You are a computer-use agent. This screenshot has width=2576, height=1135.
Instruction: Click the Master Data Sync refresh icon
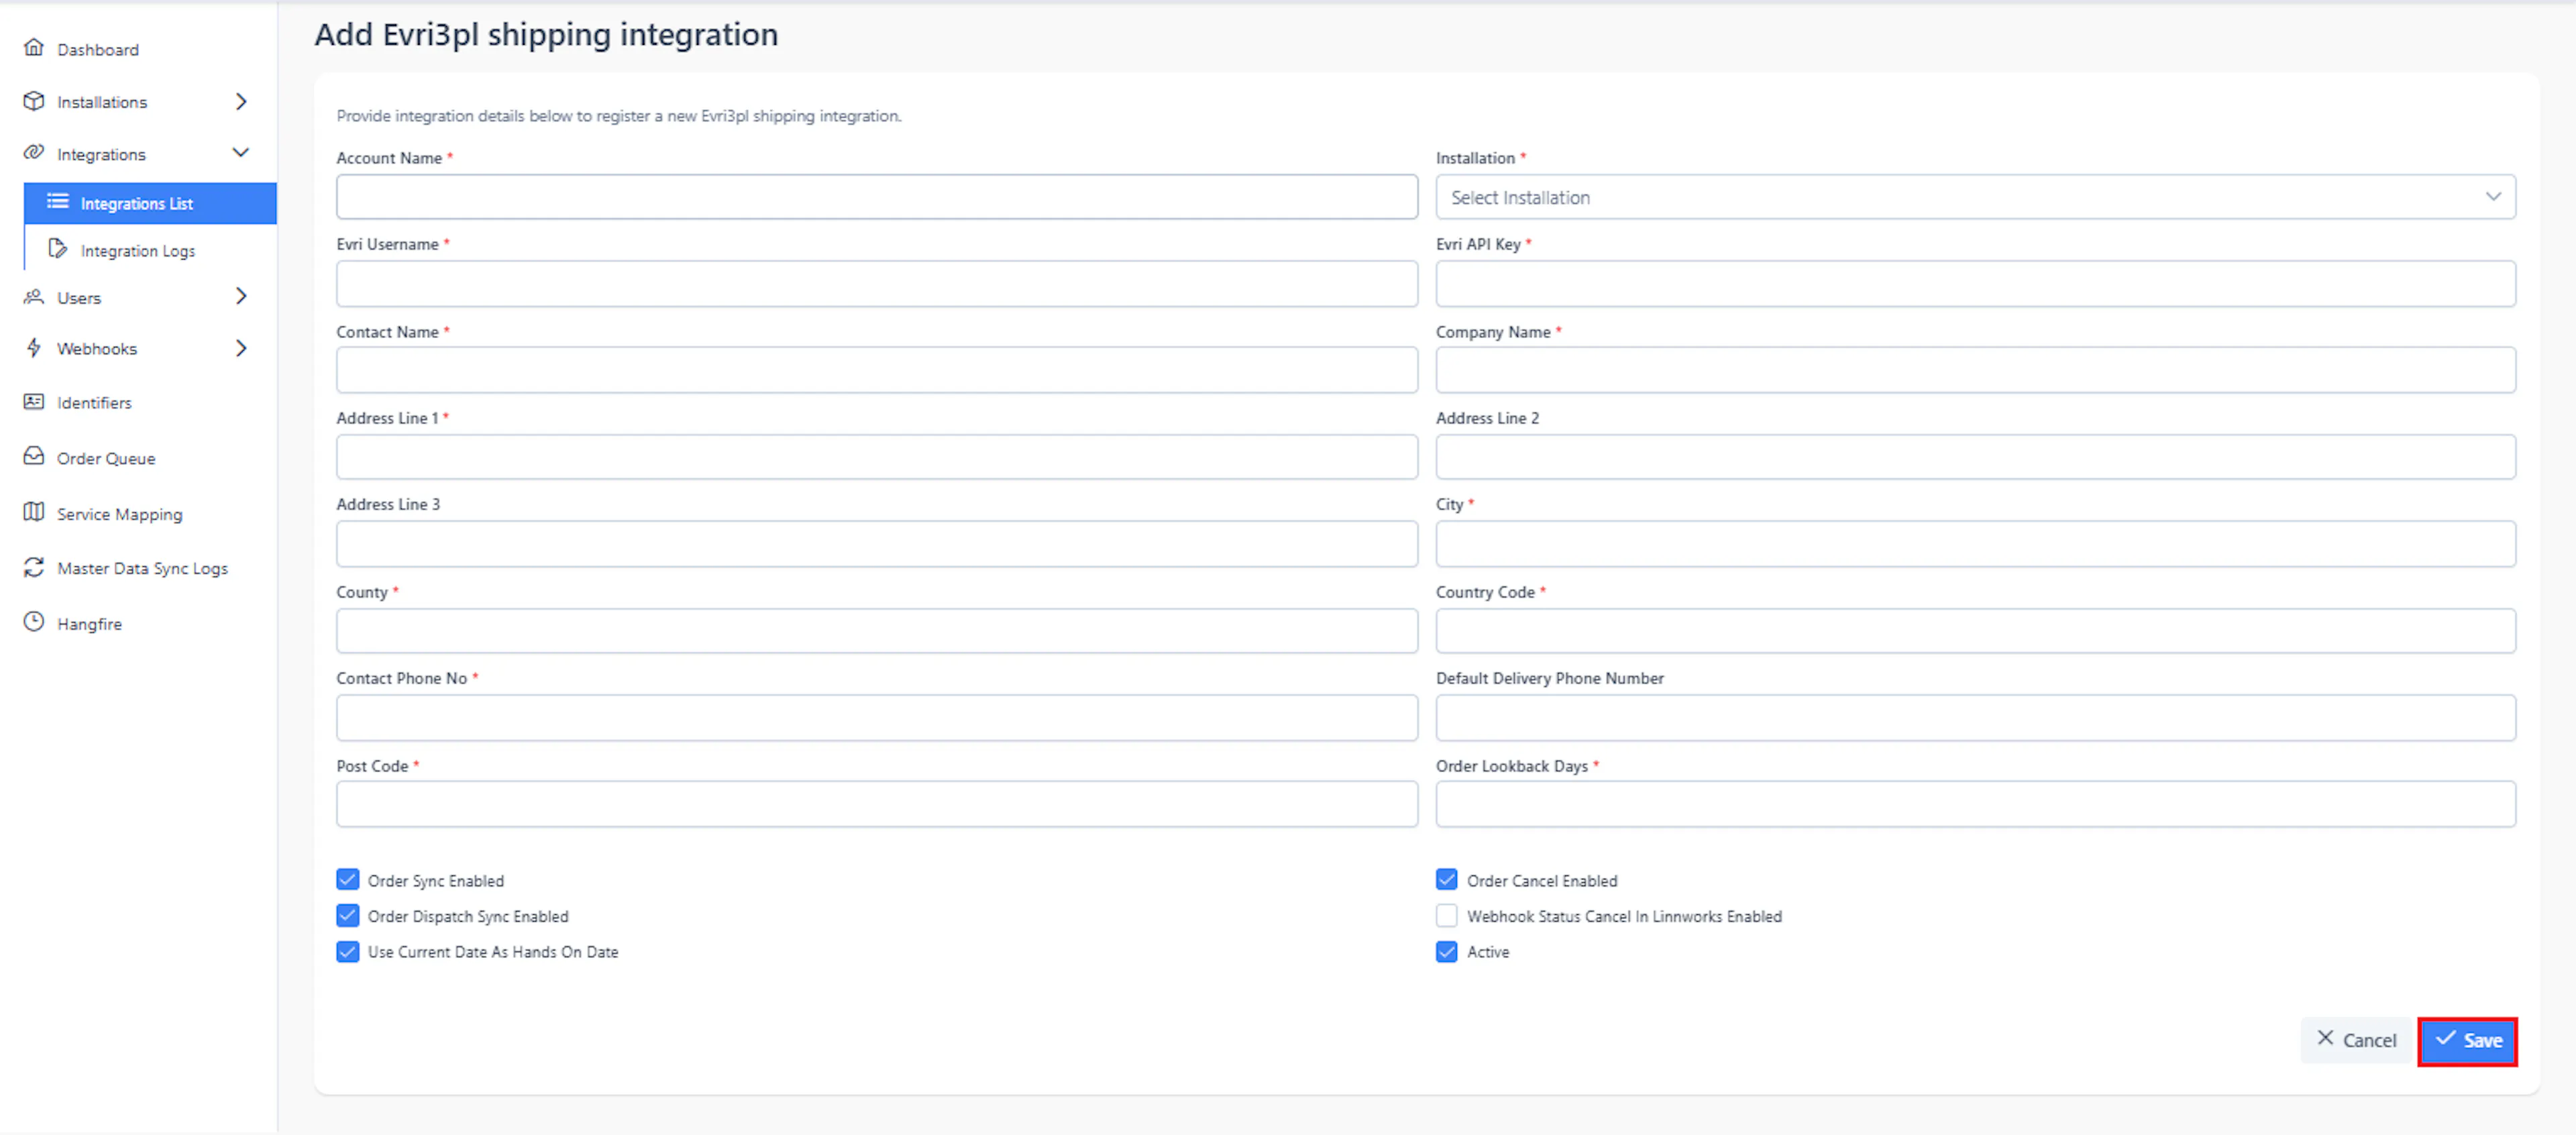(x=34, y=568)
